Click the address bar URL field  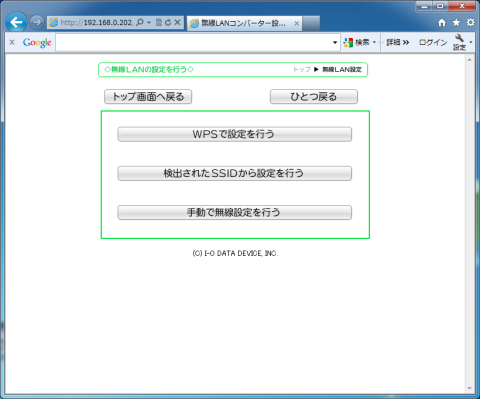coord(96,22)
